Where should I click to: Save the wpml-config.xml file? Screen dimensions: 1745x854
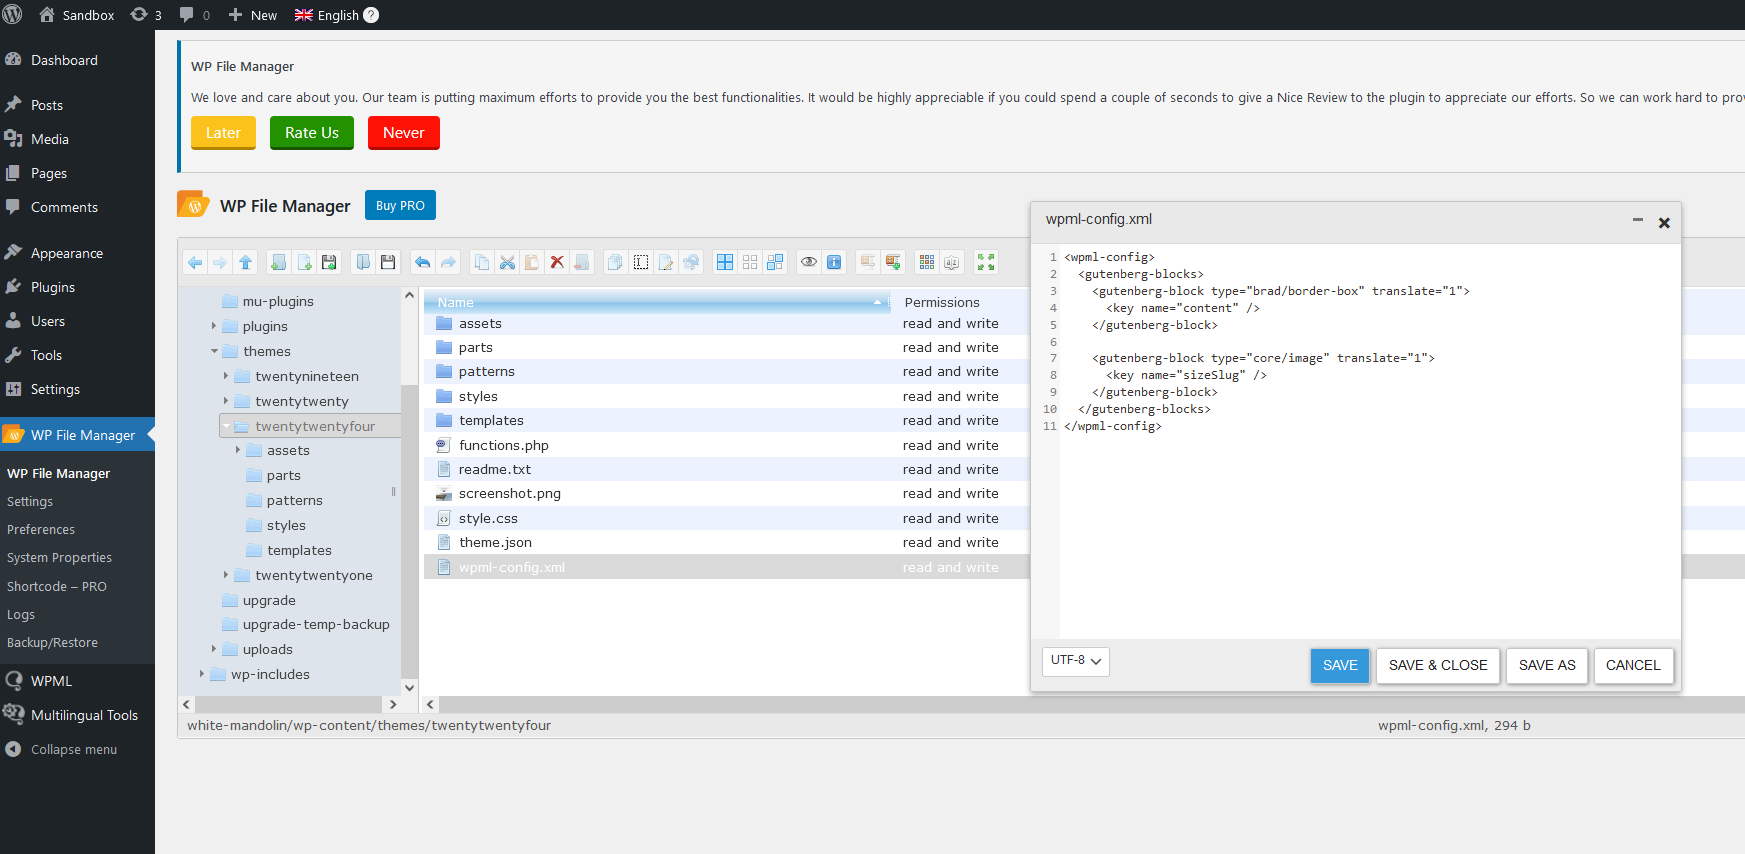pyautogui.click(x=1340, y=666)
